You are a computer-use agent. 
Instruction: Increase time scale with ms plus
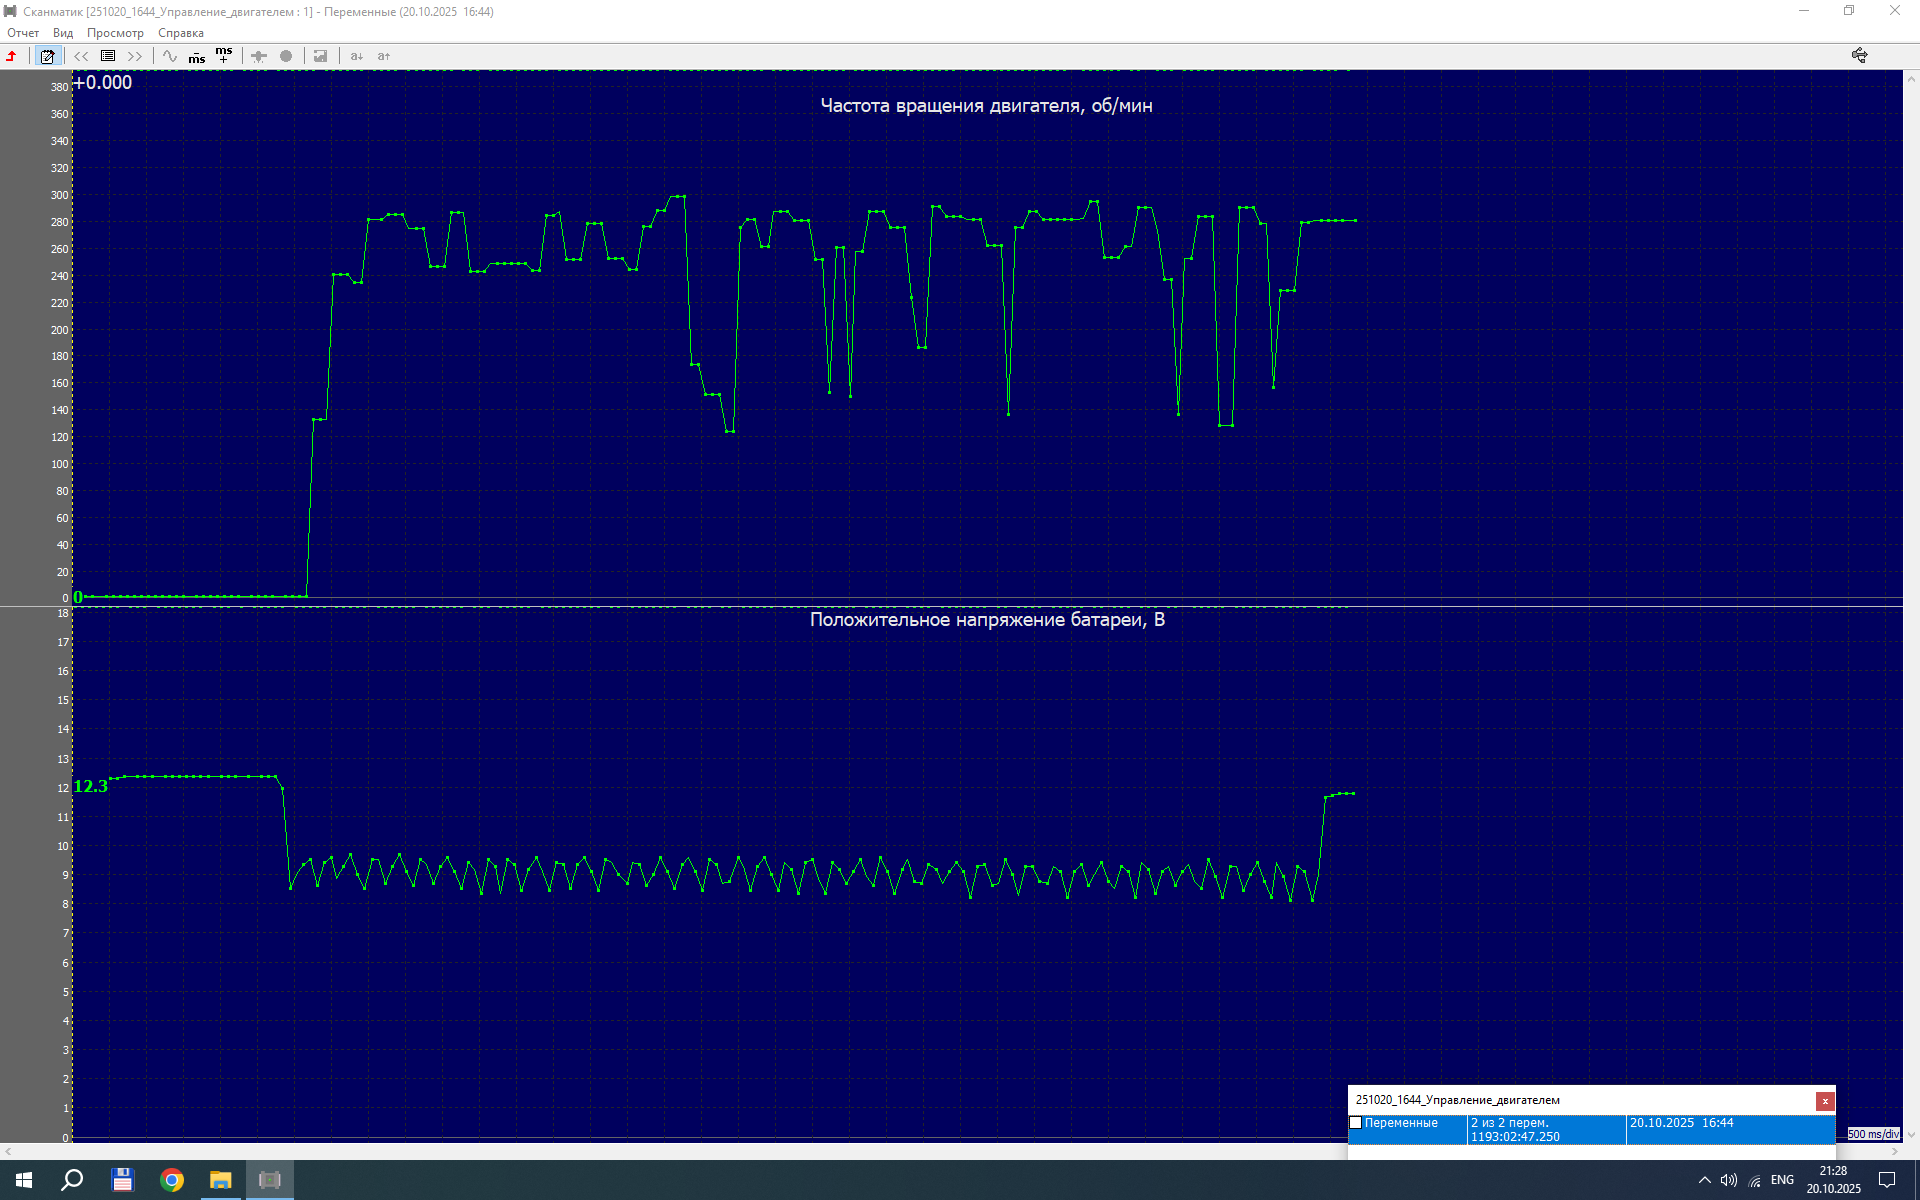point(224,55)
